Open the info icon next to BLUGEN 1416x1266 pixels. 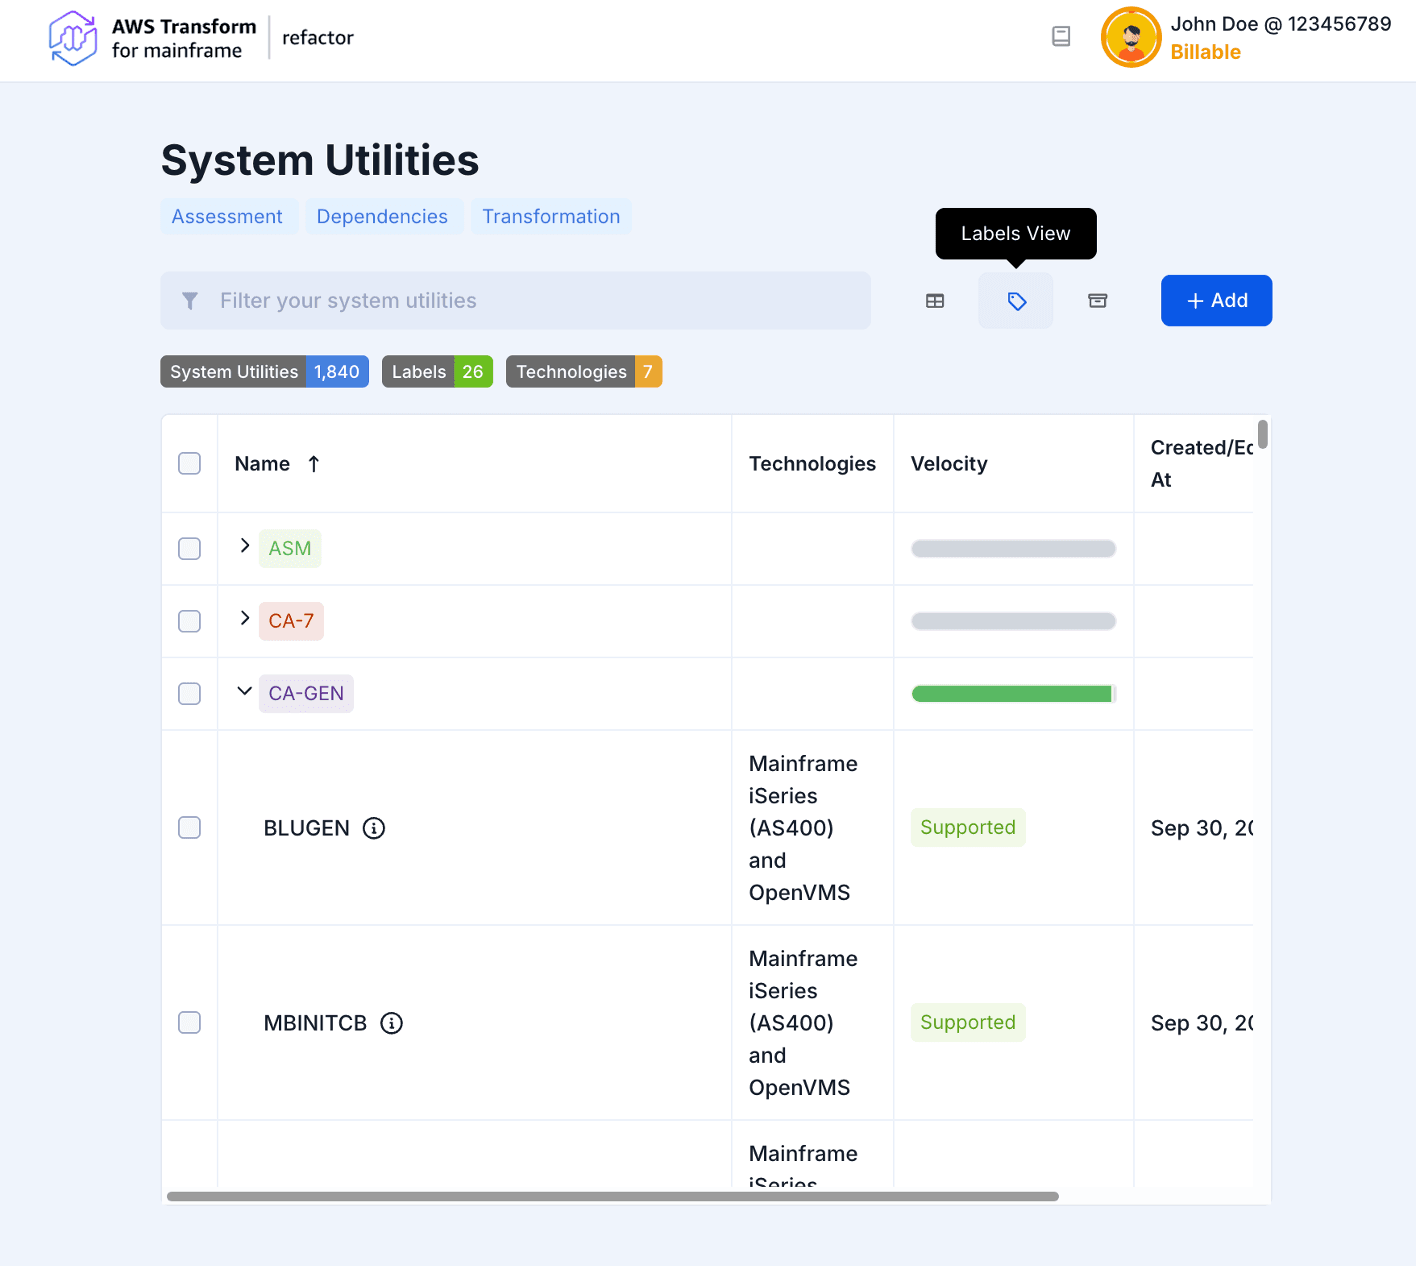tap(375, 827)
